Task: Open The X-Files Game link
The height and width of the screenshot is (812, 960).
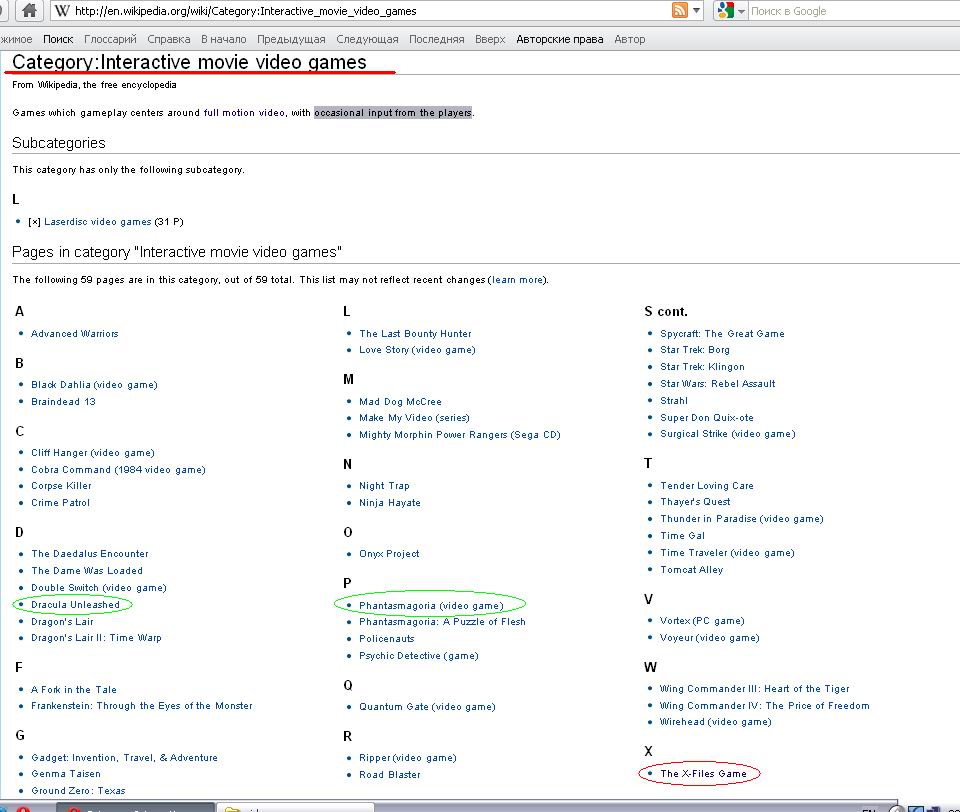Action: [703, 773]
